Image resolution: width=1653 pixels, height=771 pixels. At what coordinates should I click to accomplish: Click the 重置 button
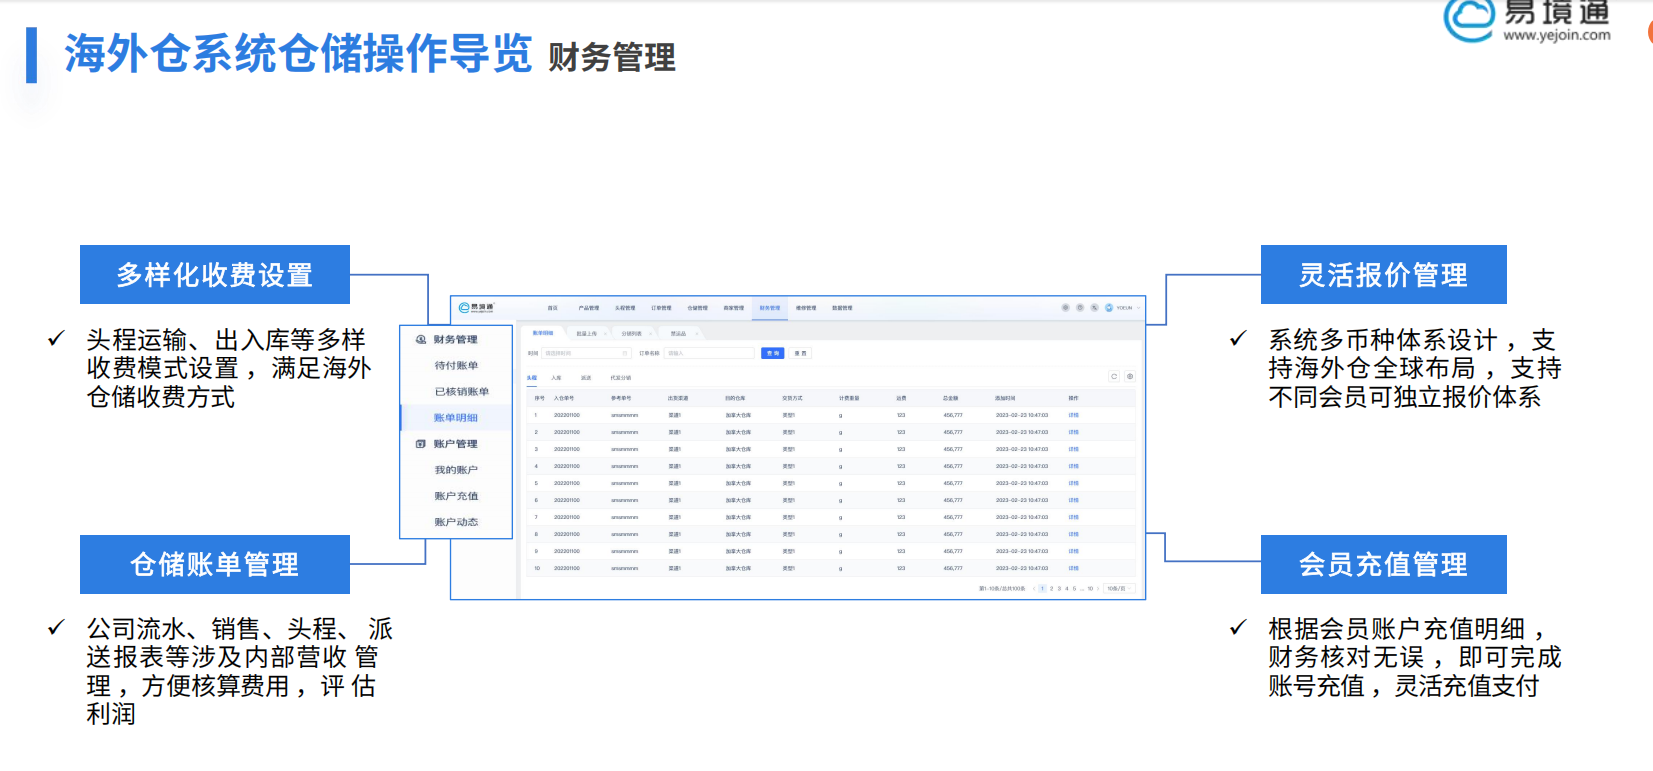800,353
